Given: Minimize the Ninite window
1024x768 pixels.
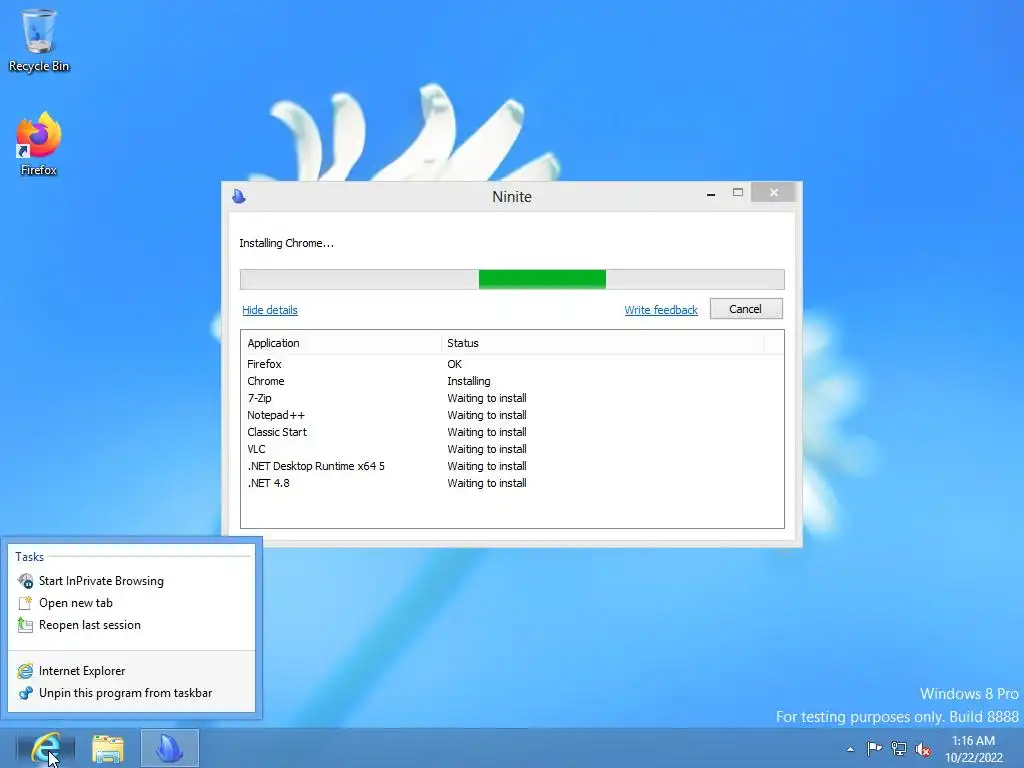Looking at the screenshot, I should (x=711, y=193).
